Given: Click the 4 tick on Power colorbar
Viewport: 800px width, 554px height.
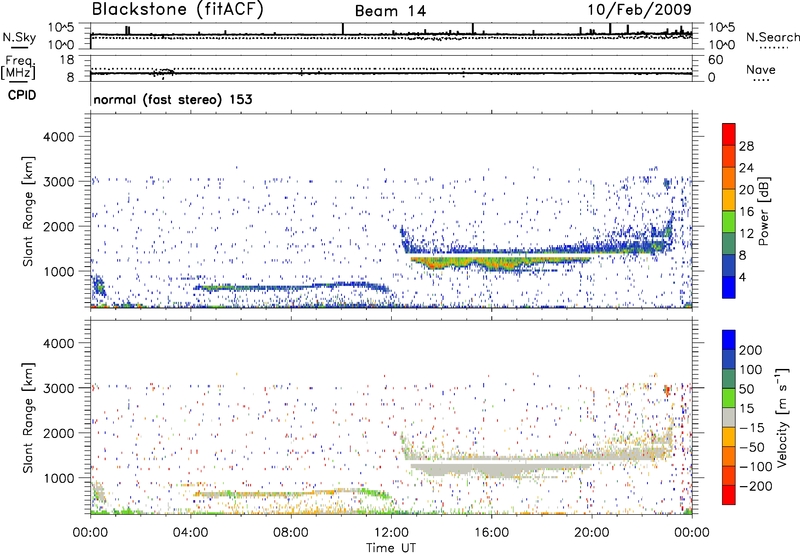Looking at the screenshot, I should (x=743, y=277).
